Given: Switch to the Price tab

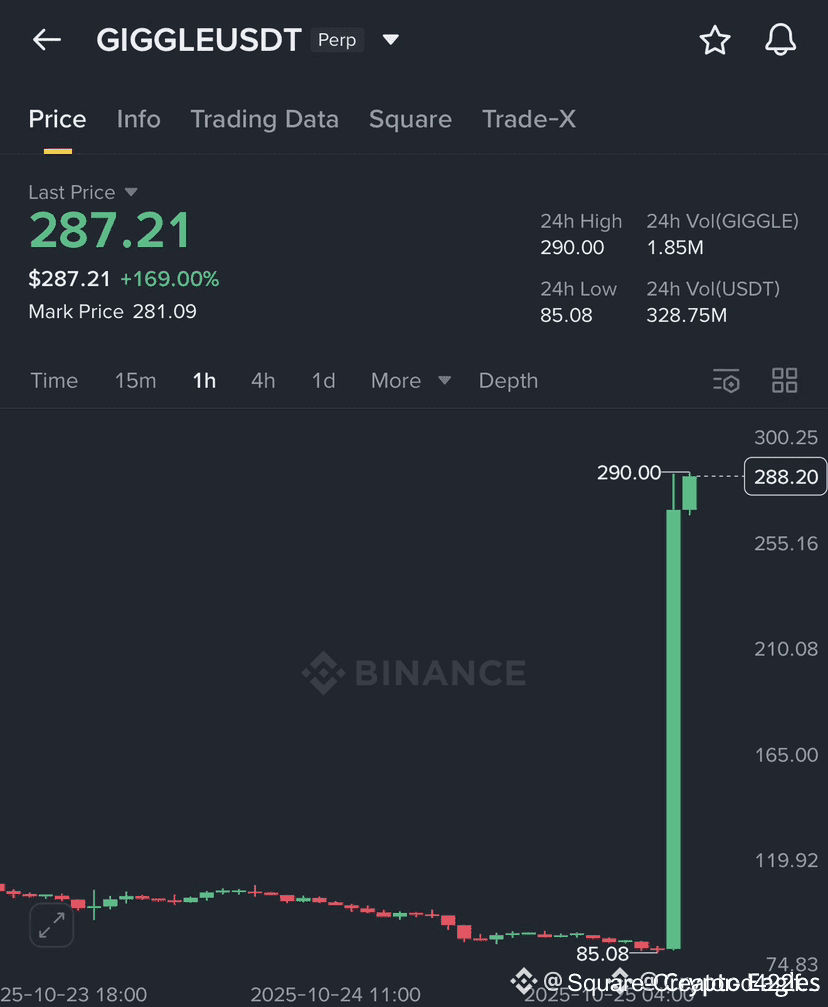Looking at the screenshot, I should pos(57,119).
